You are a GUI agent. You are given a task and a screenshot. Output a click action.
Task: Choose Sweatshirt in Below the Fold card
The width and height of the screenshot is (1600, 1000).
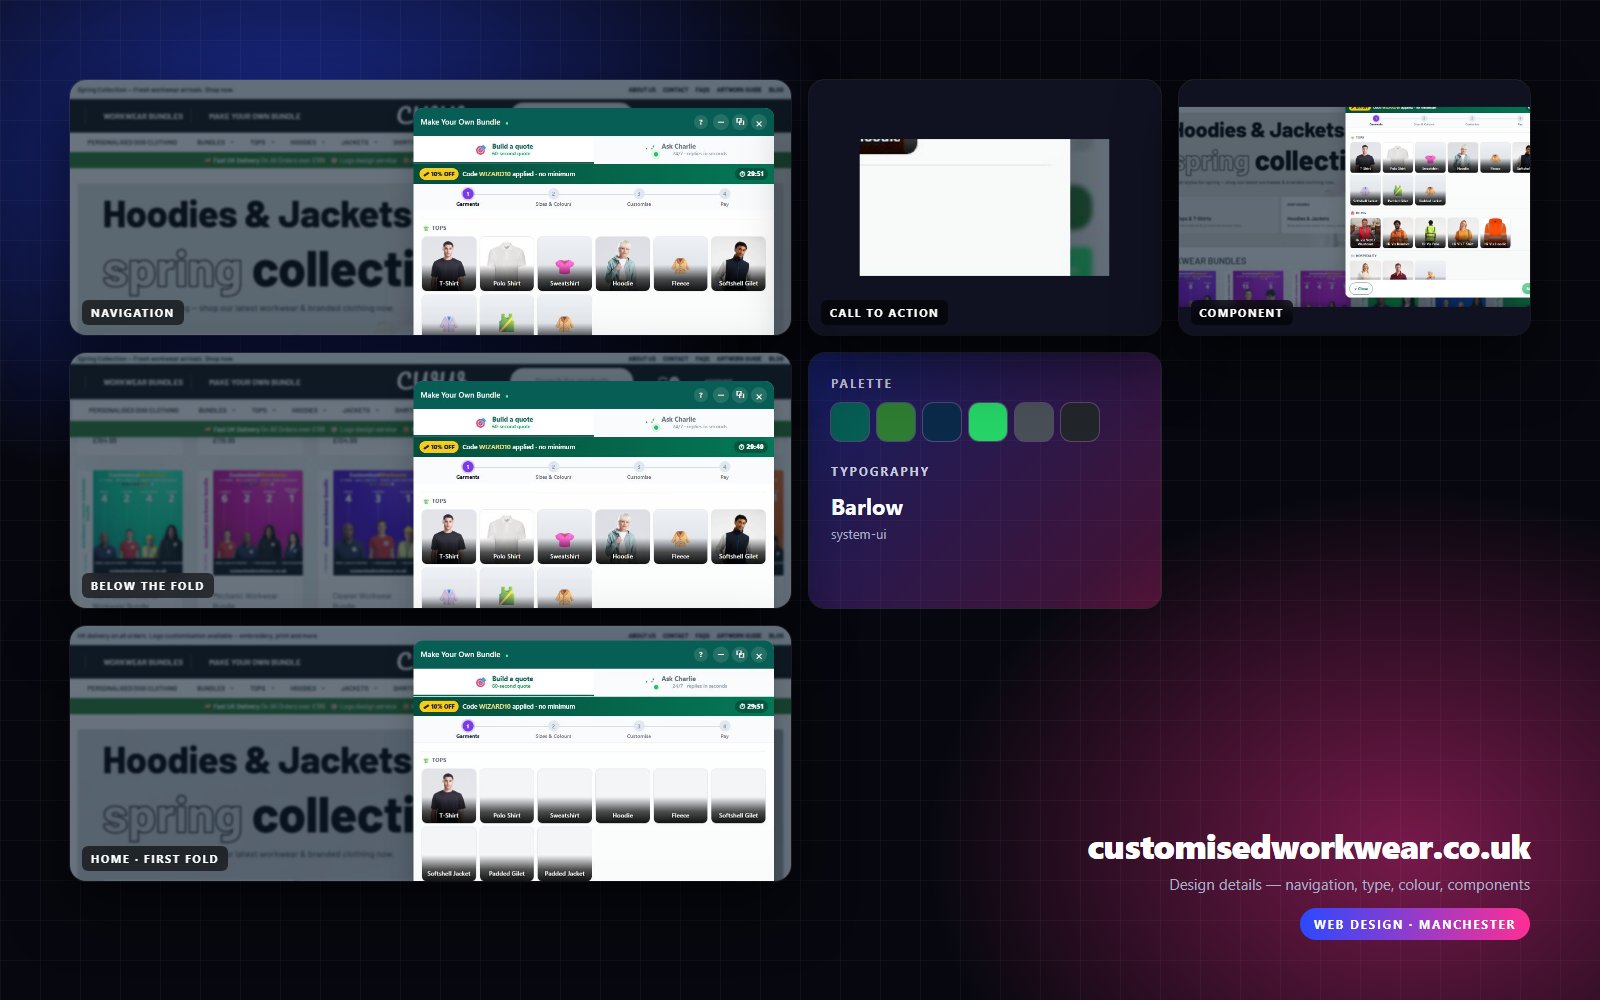pyautogui.click(x=565, y=536)
